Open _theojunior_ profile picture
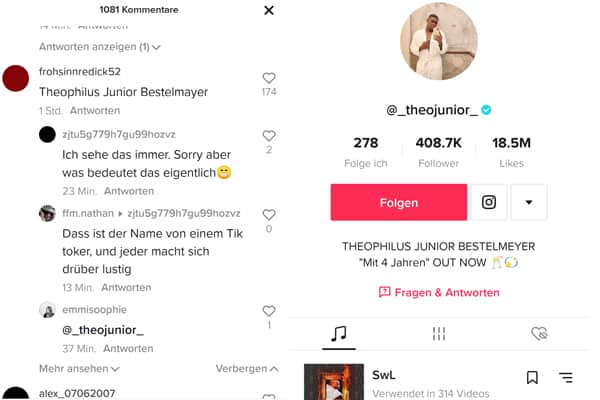Image resolution: width=600 pixels, height=400 pixels. [x=439, y=41]
